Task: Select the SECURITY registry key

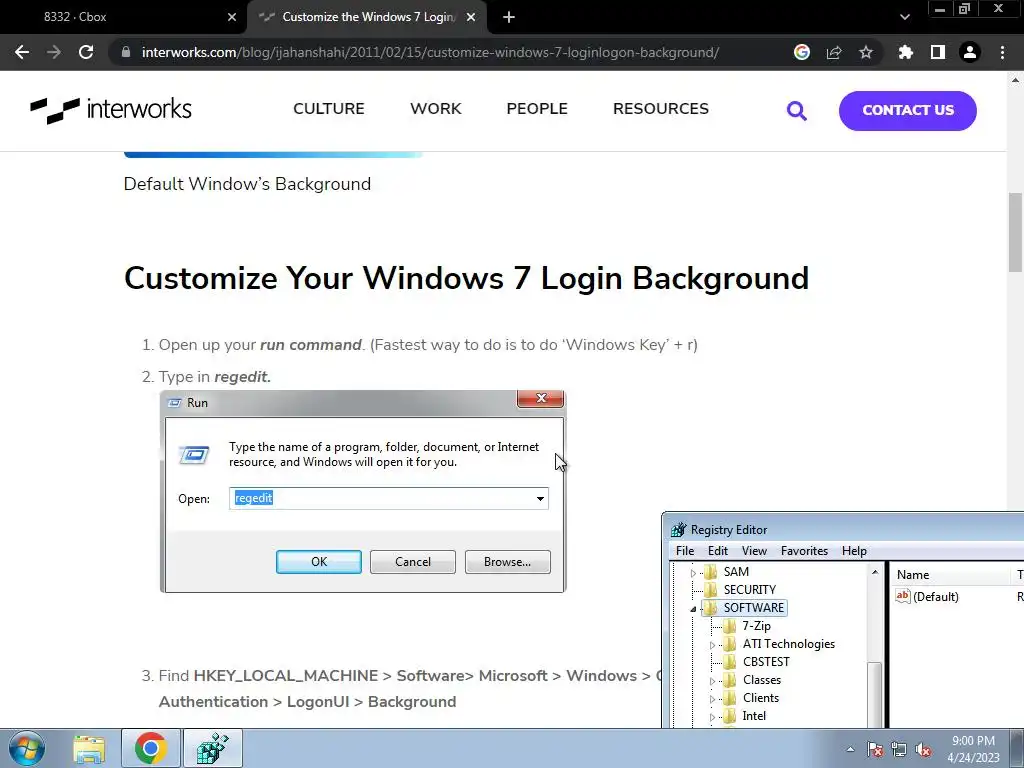Action: click(750, 590)
